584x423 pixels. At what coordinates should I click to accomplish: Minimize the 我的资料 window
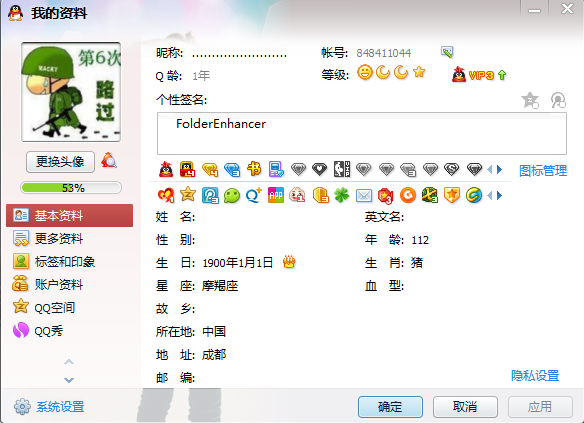click(x=534, y=9)
